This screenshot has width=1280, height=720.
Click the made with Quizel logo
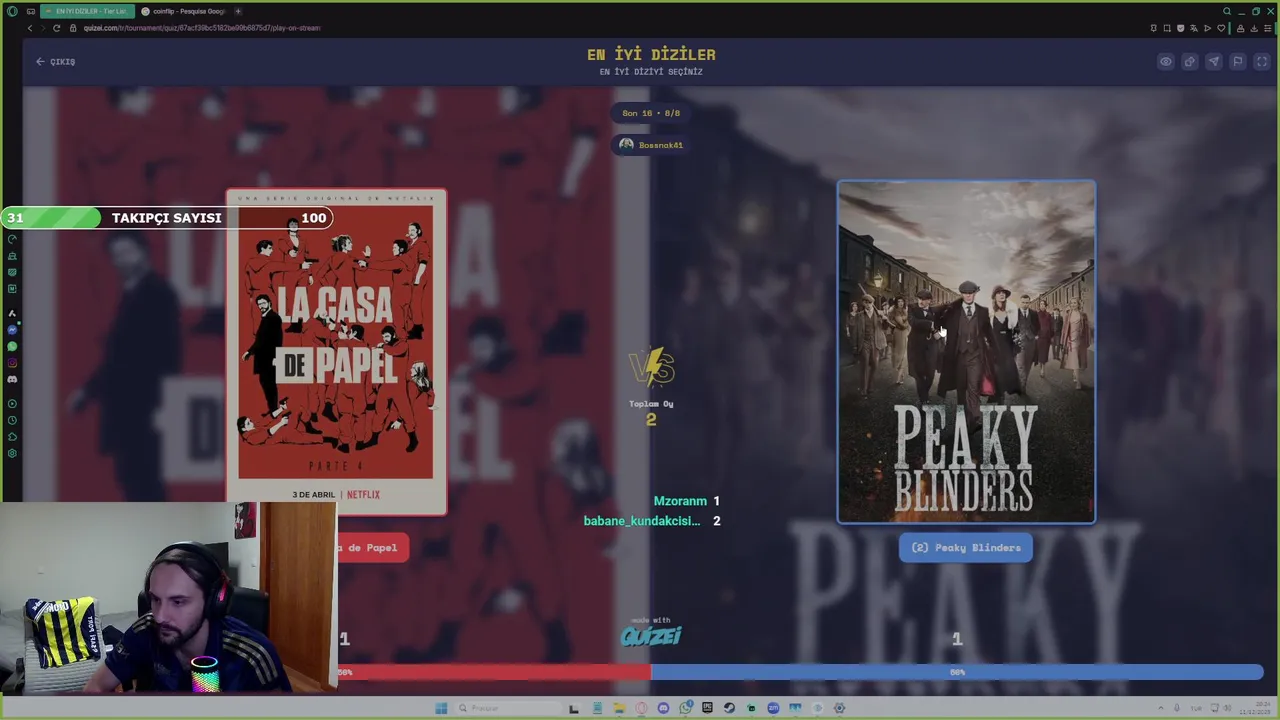point(651,632)
